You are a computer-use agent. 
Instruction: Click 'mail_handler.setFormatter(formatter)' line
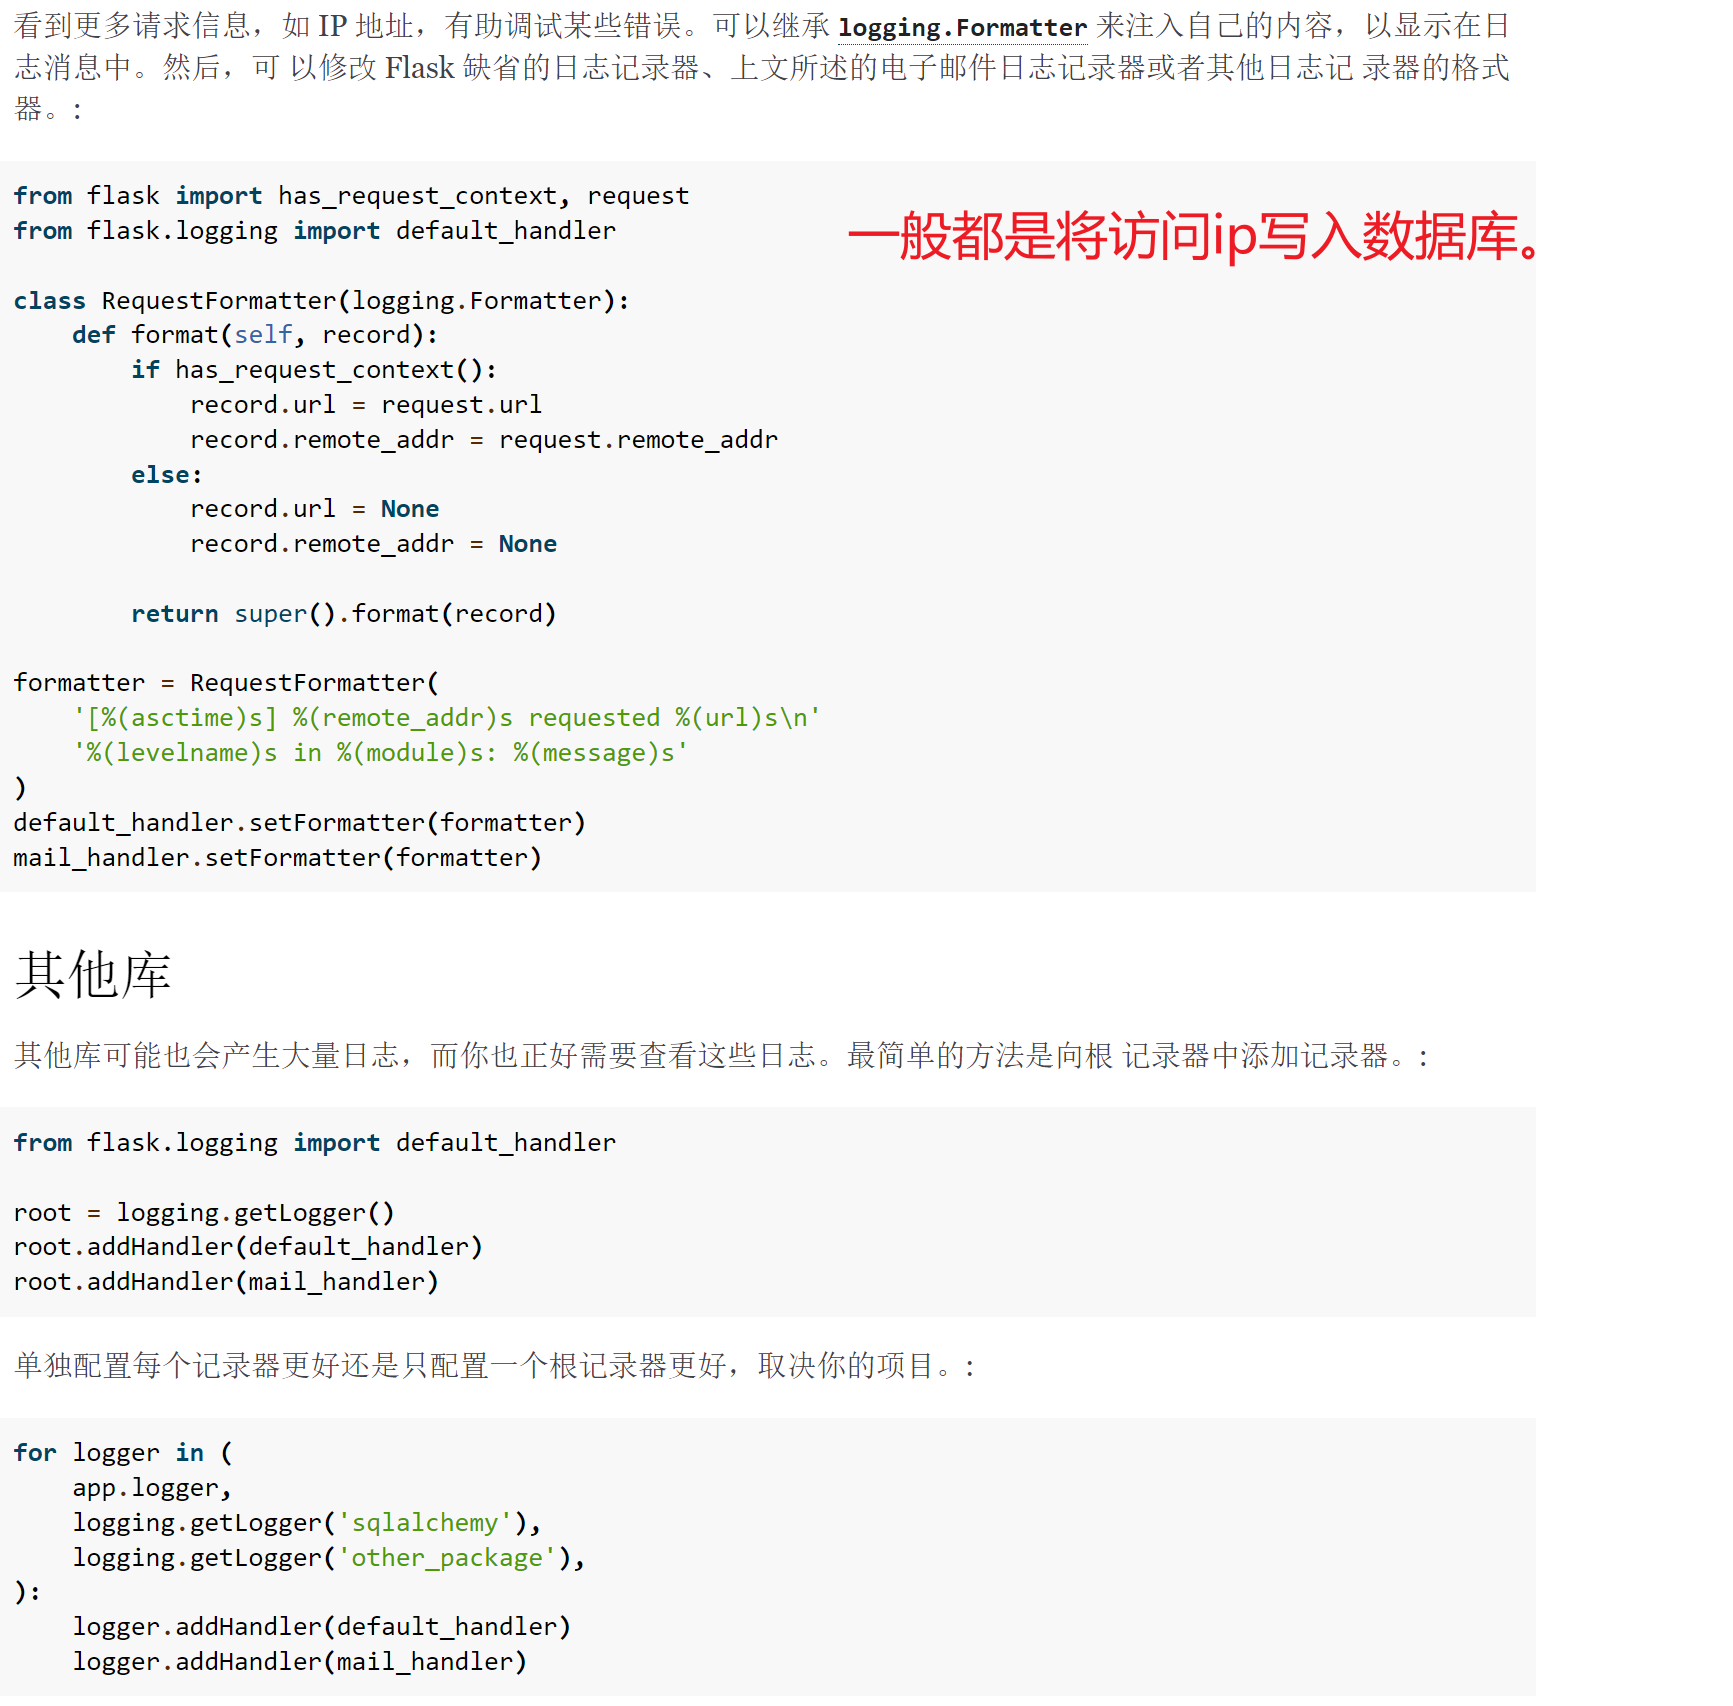coord(277,858)
